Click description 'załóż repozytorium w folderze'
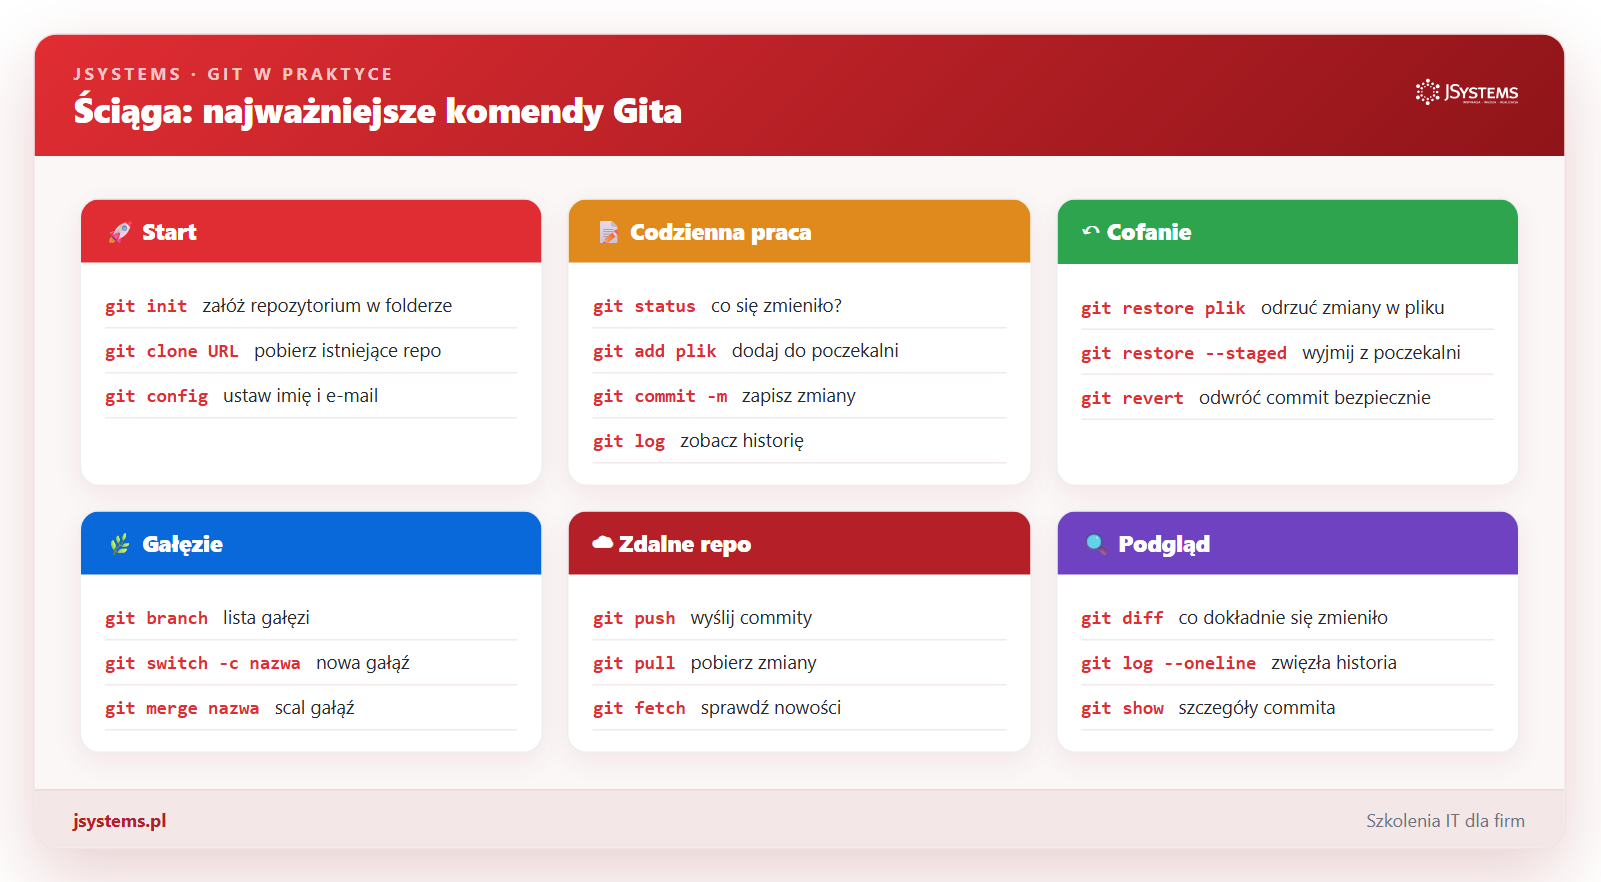 click(327, 306)
